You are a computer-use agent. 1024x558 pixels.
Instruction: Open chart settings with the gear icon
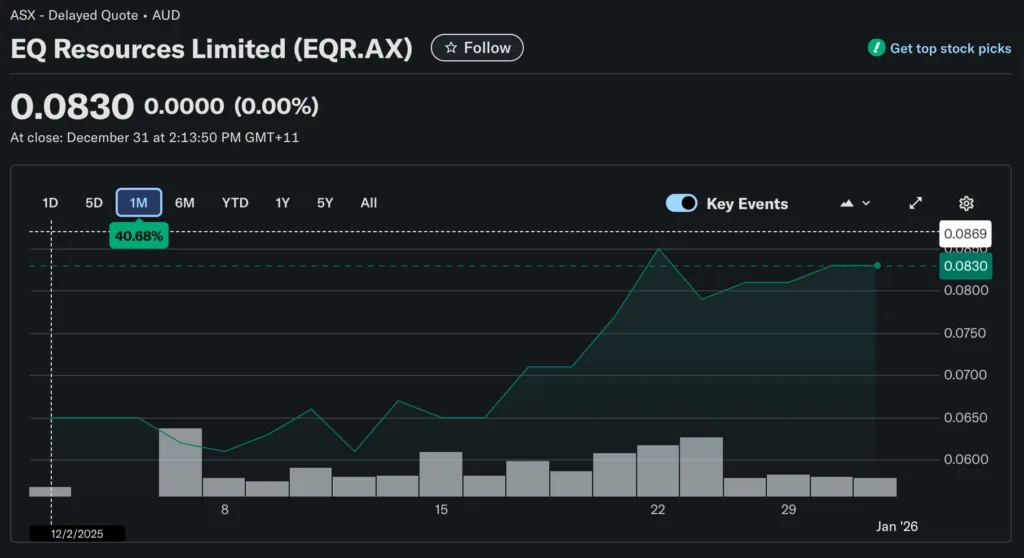pos(966,203)
